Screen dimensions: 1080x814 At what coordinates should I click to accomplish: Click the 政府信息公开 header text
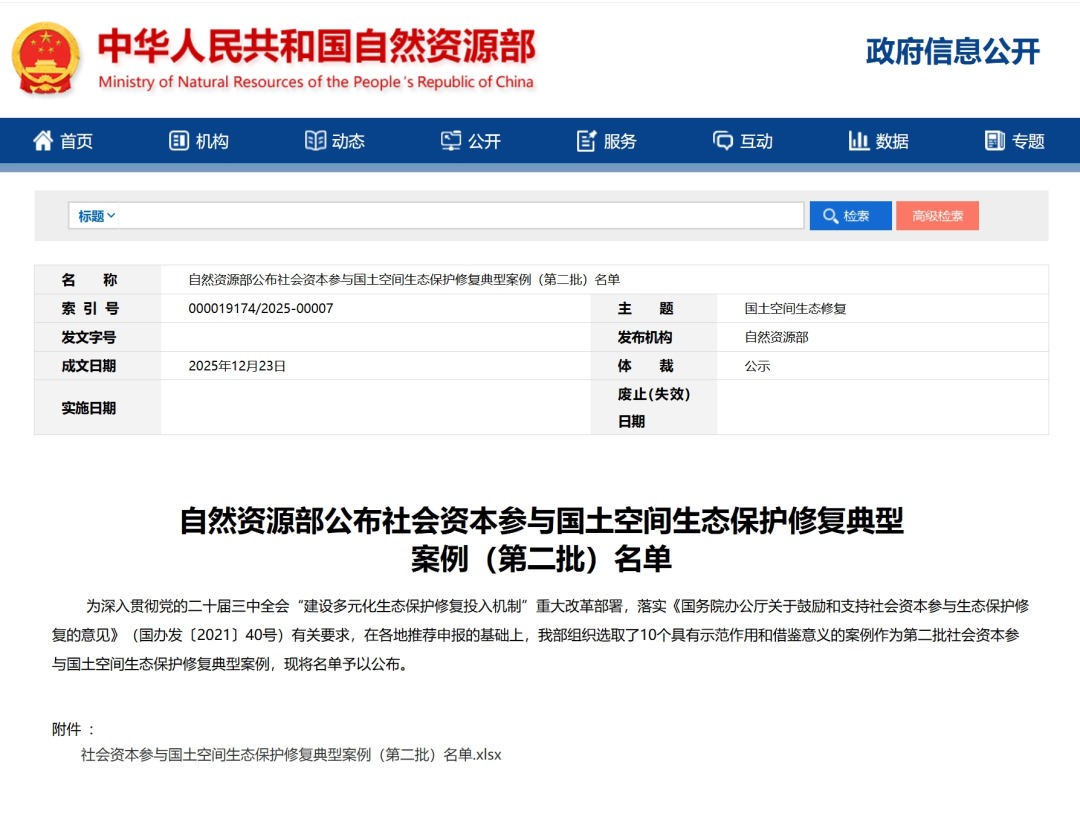point(953,52)
